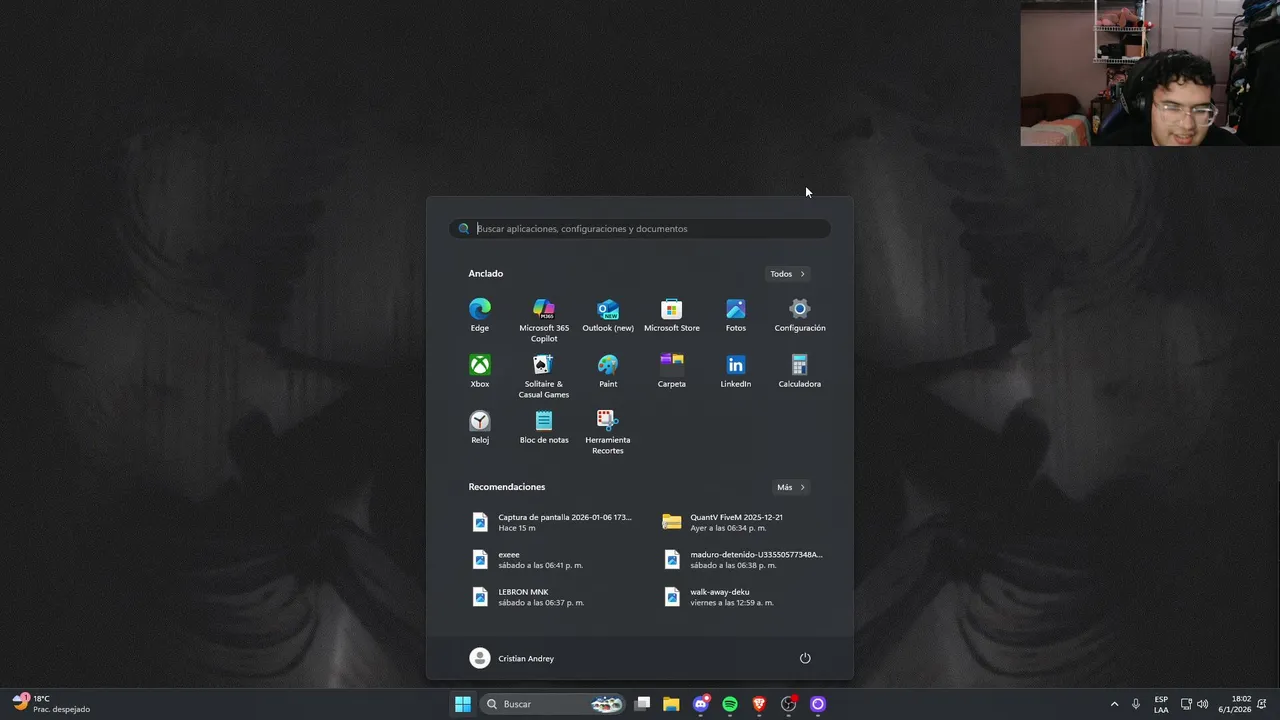Open Task View on the taskbar
1280x720 pixels.
[643, 704]
